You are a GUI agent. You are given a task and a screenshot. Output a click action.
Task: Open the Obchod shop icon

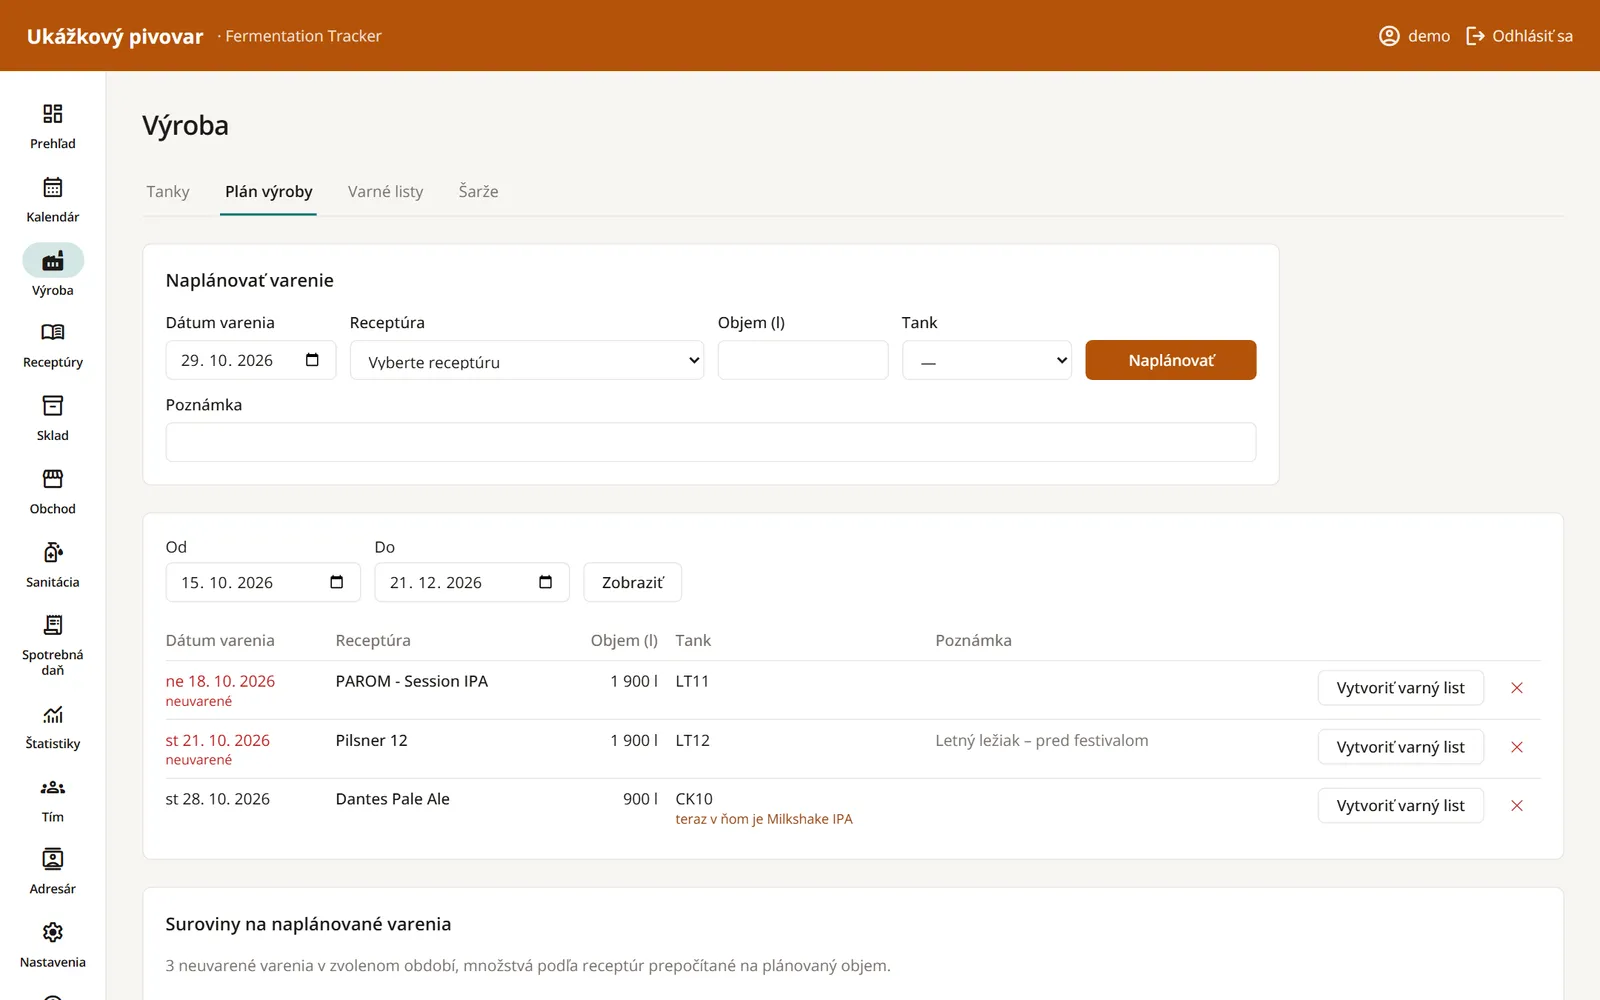coord(53,479)
